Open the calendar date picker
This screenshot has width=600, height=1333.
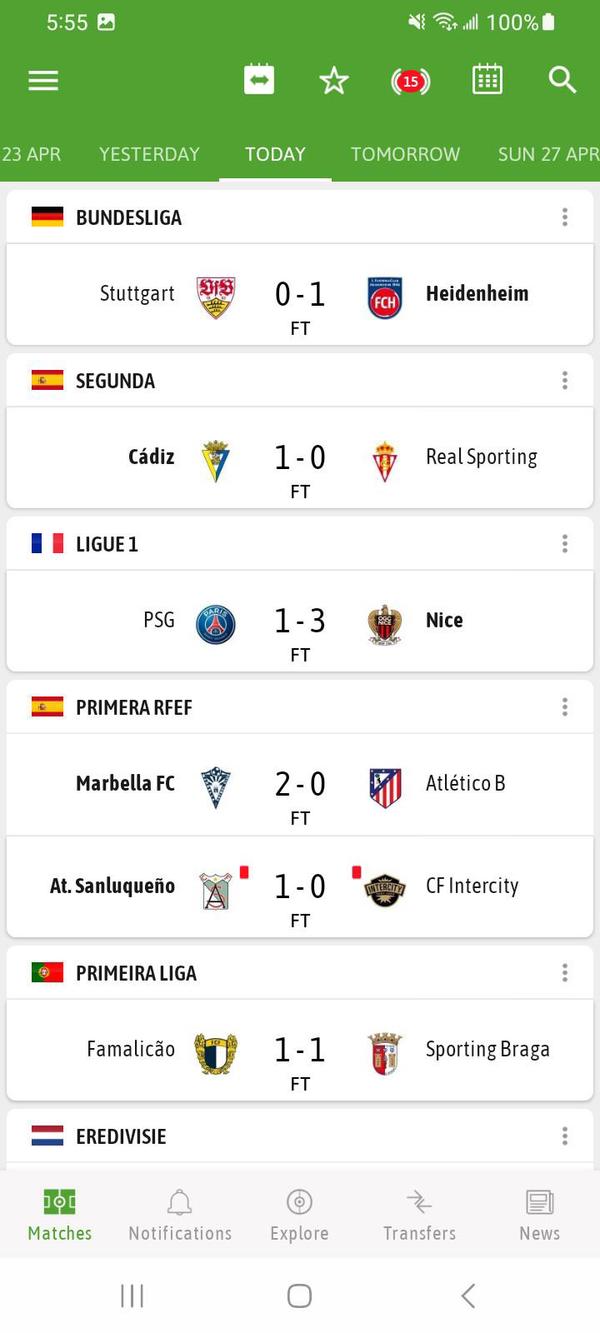coord(487,80)
